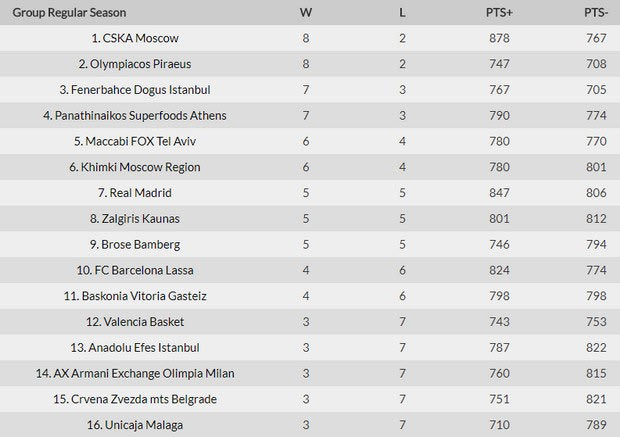Image resolution: width=620 pixels, height=437 pixels.
Task: Select the W column header
Action: pos(306,13)
